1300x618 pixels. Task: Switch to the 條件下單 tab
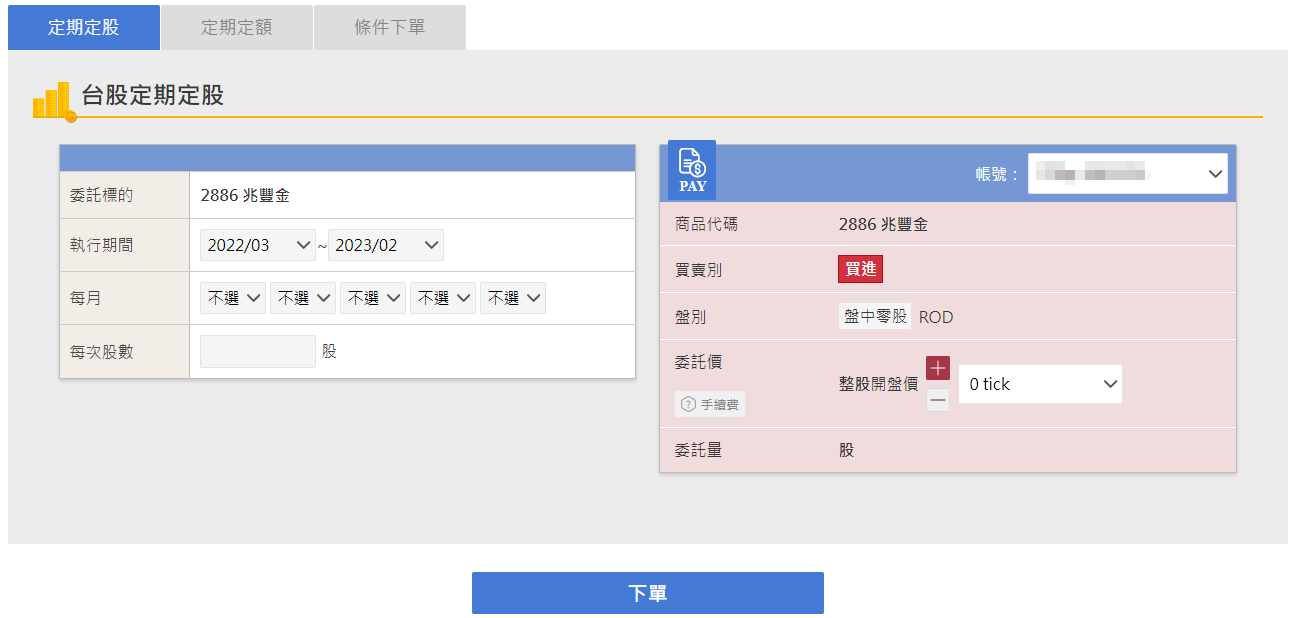click(x=390, y=27)
